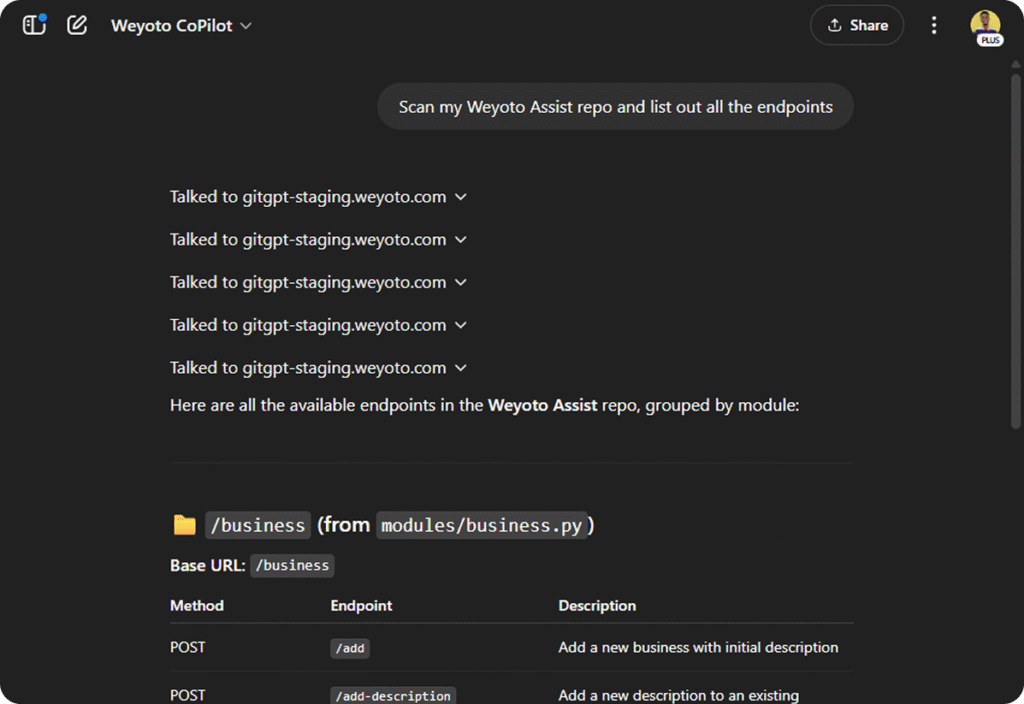Click 'Add a new business with initial description'

pos(698,647)
